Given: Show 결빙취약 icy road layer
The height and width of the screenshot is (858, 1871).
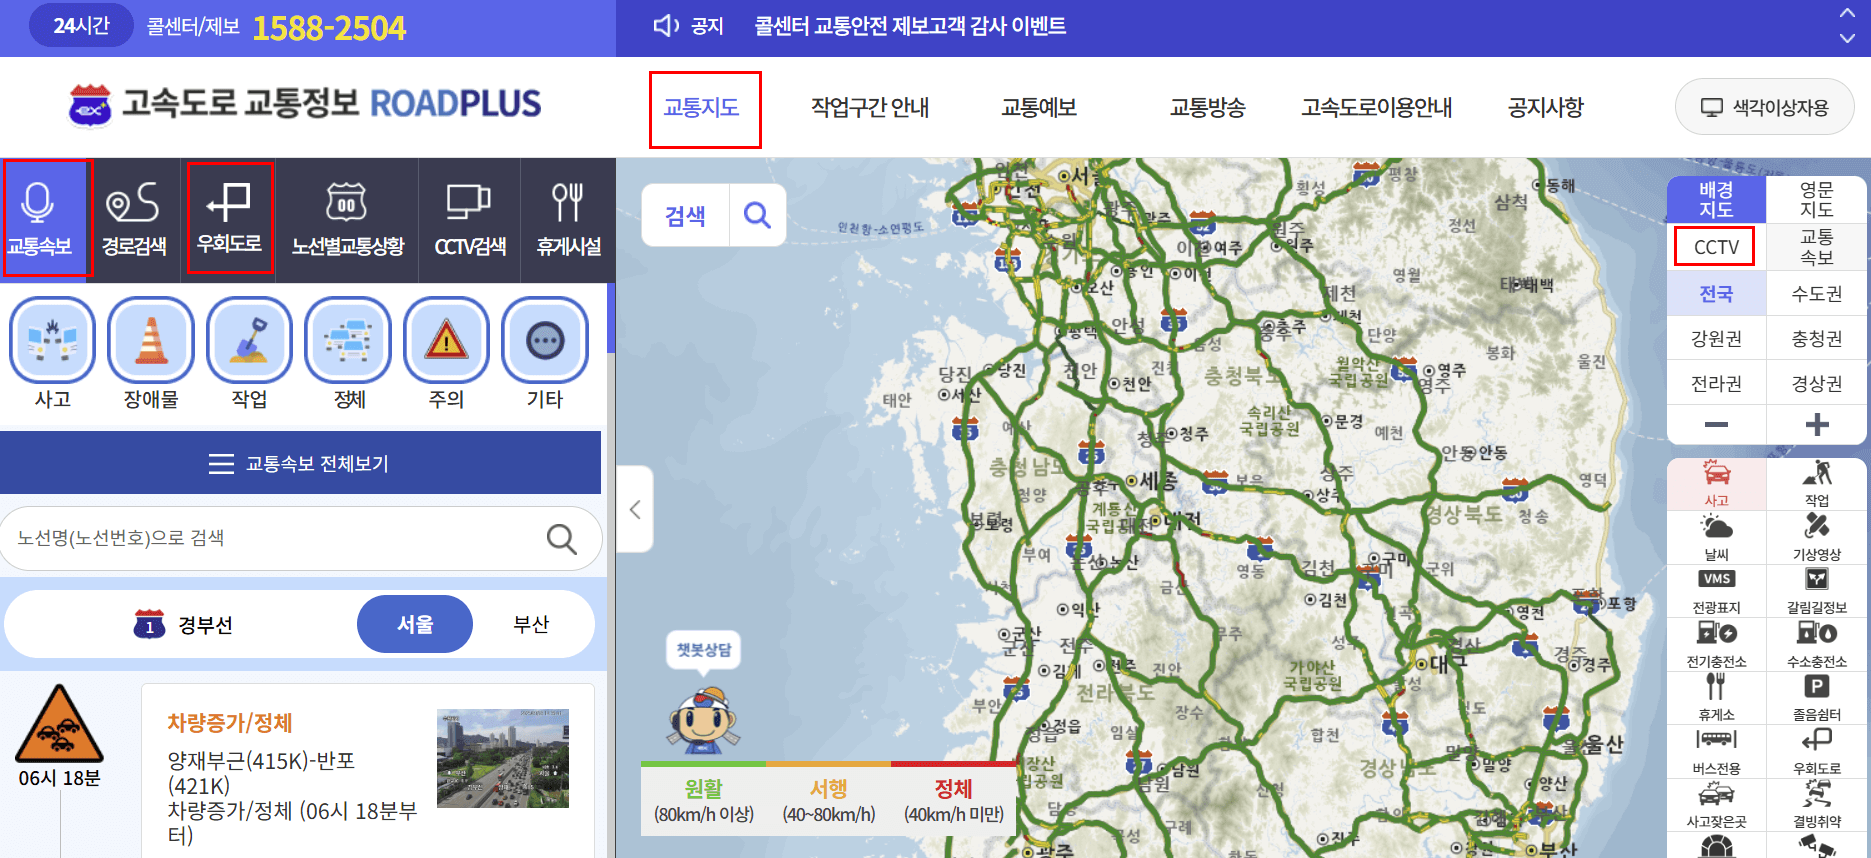Looking at the screenshot, I should (1816, 805).
